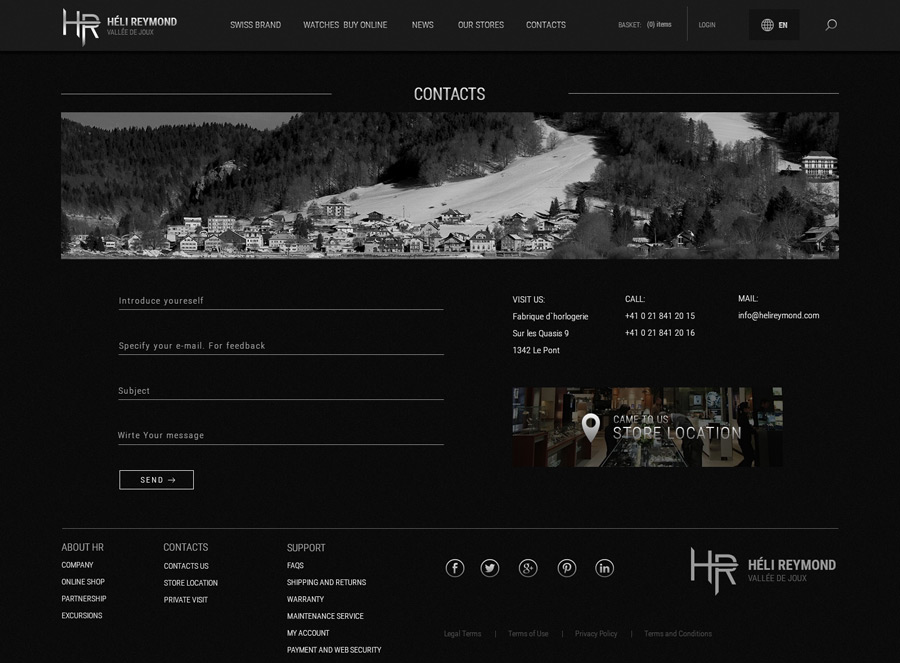Viewport: 900px width, 663px height.
Task: Open the info@helireymond.com email link
Action: click(x=778, y=315)
